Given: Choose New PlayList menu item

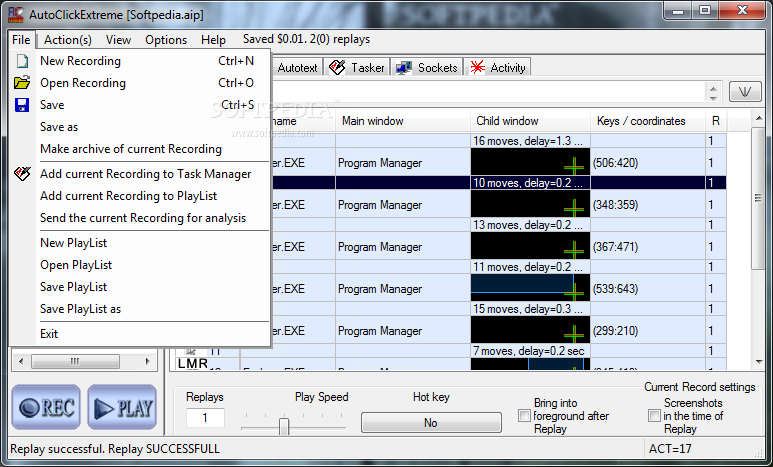Looking at the screenshot, I should 140,243.
